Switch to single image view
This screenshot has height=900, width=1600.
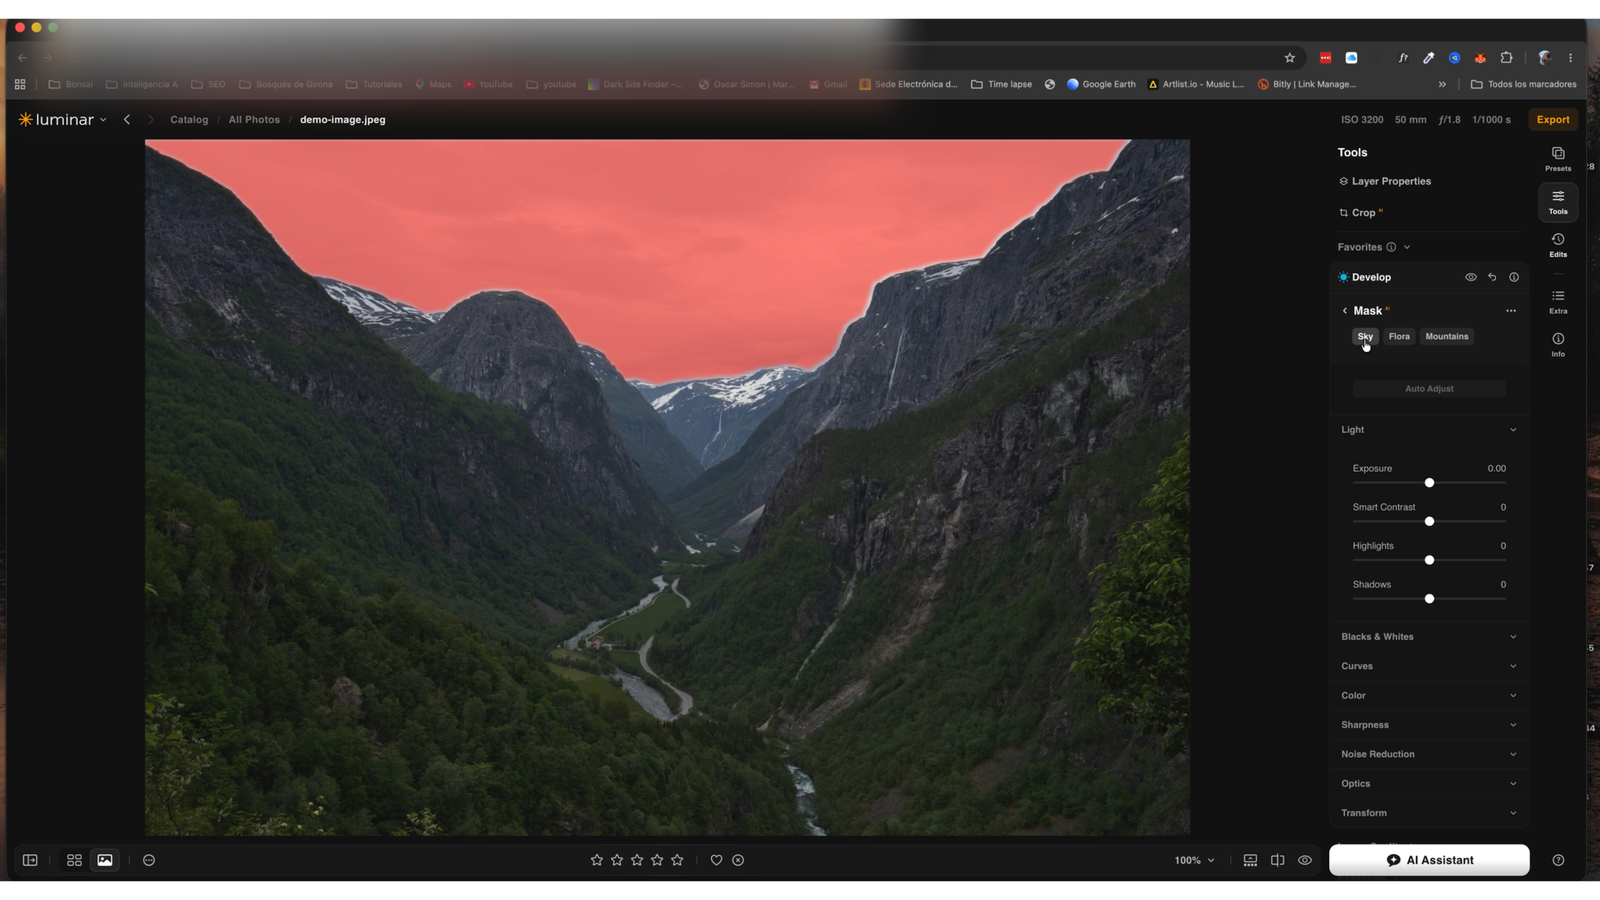(x=105, y=860)
